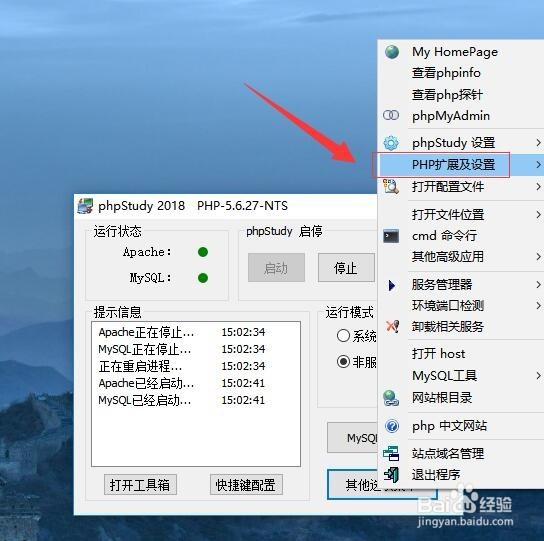
Task: Select 站点域名管理 menu entry
Action: pos(461,454)
